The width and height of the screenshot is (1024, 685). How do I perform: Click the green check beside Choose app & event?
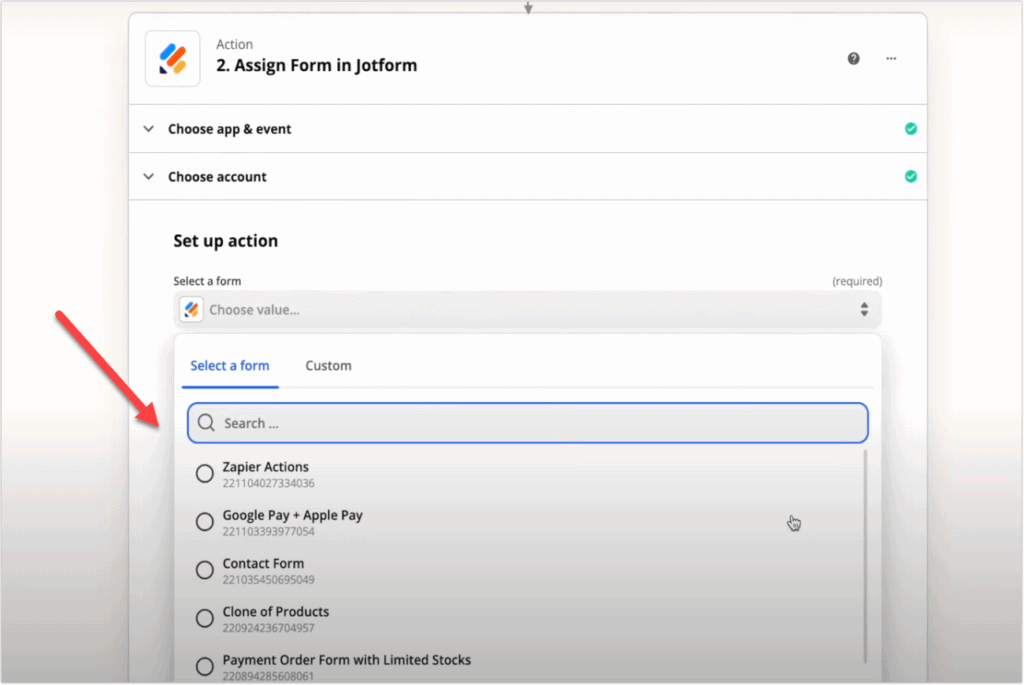point(910,129)
